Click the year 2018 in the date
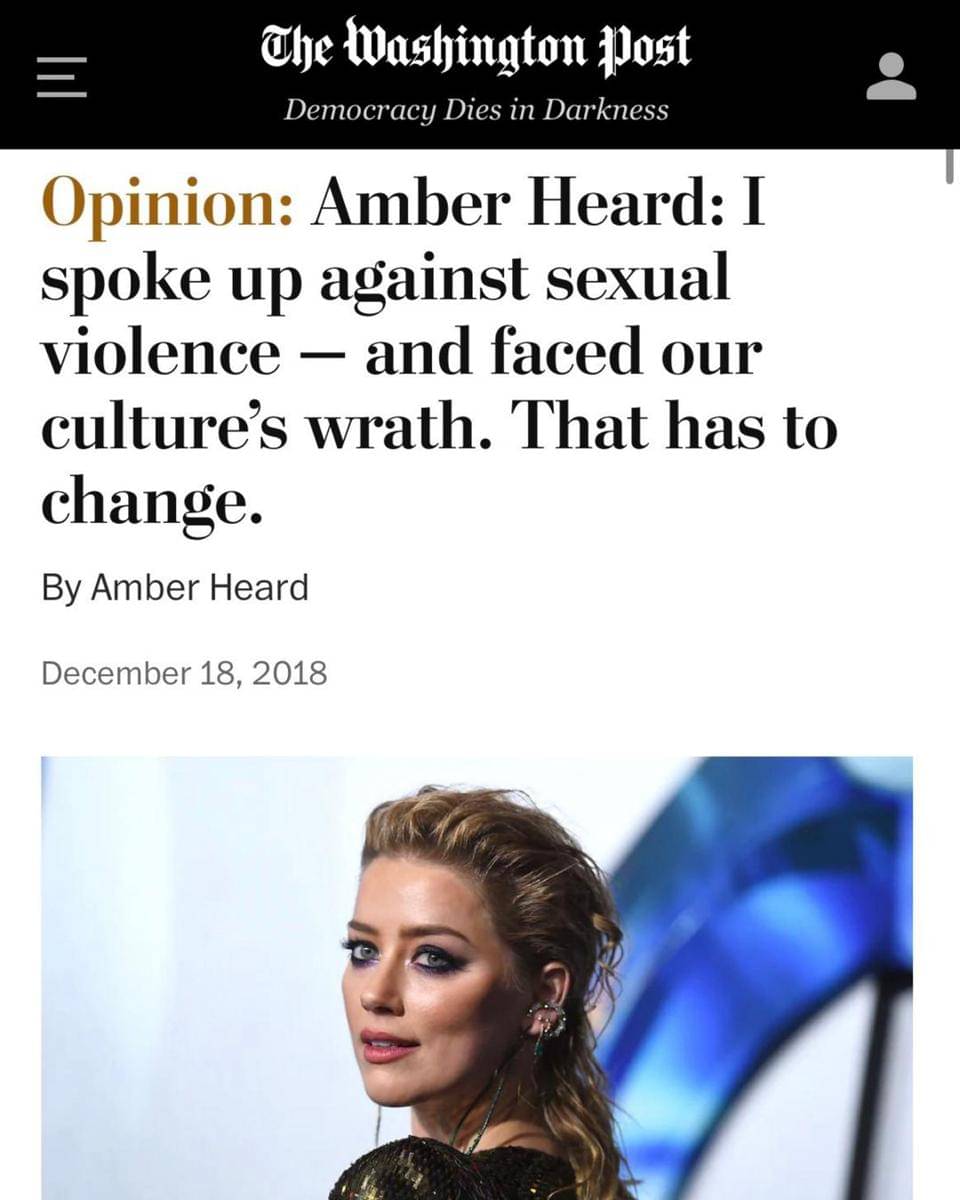960x1200 pixels. pyautogui.click(x=290, y=673)
